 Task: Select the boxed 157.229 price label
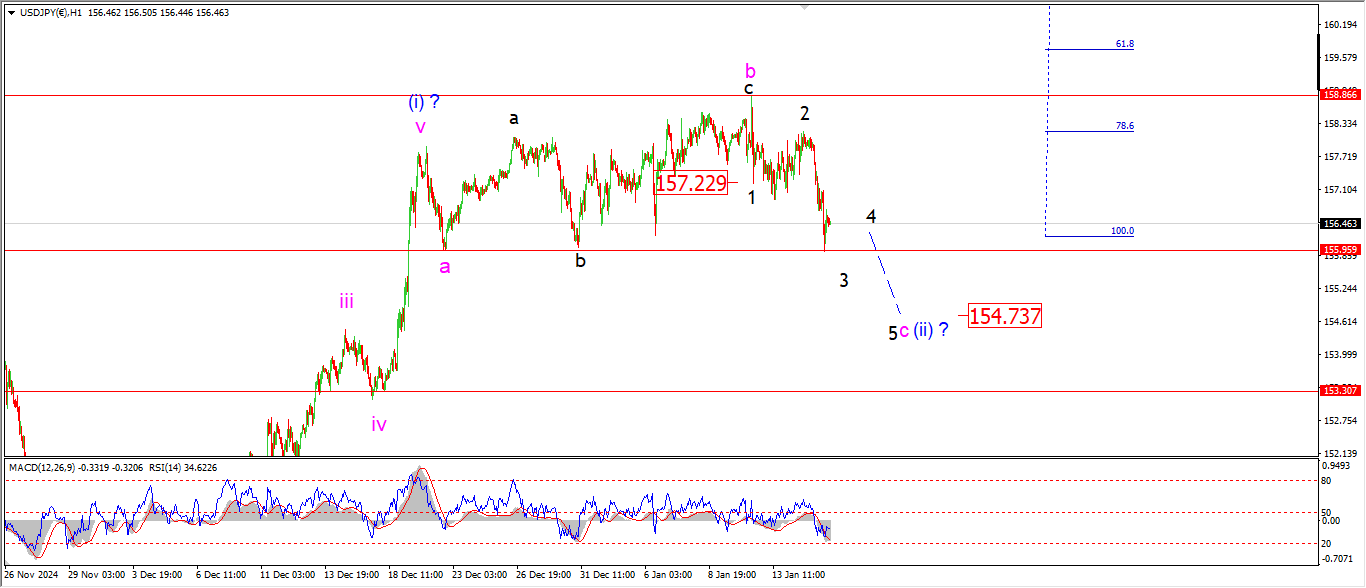(x=691, y=182)
